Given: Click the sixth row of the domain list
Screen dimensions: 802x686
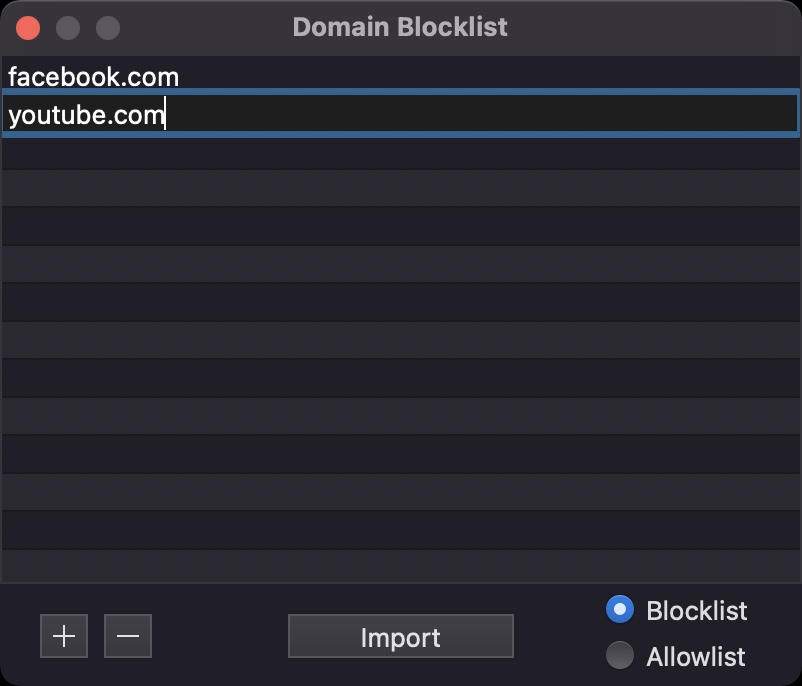Looking at the screenshot, I should (x=400, y=265).
